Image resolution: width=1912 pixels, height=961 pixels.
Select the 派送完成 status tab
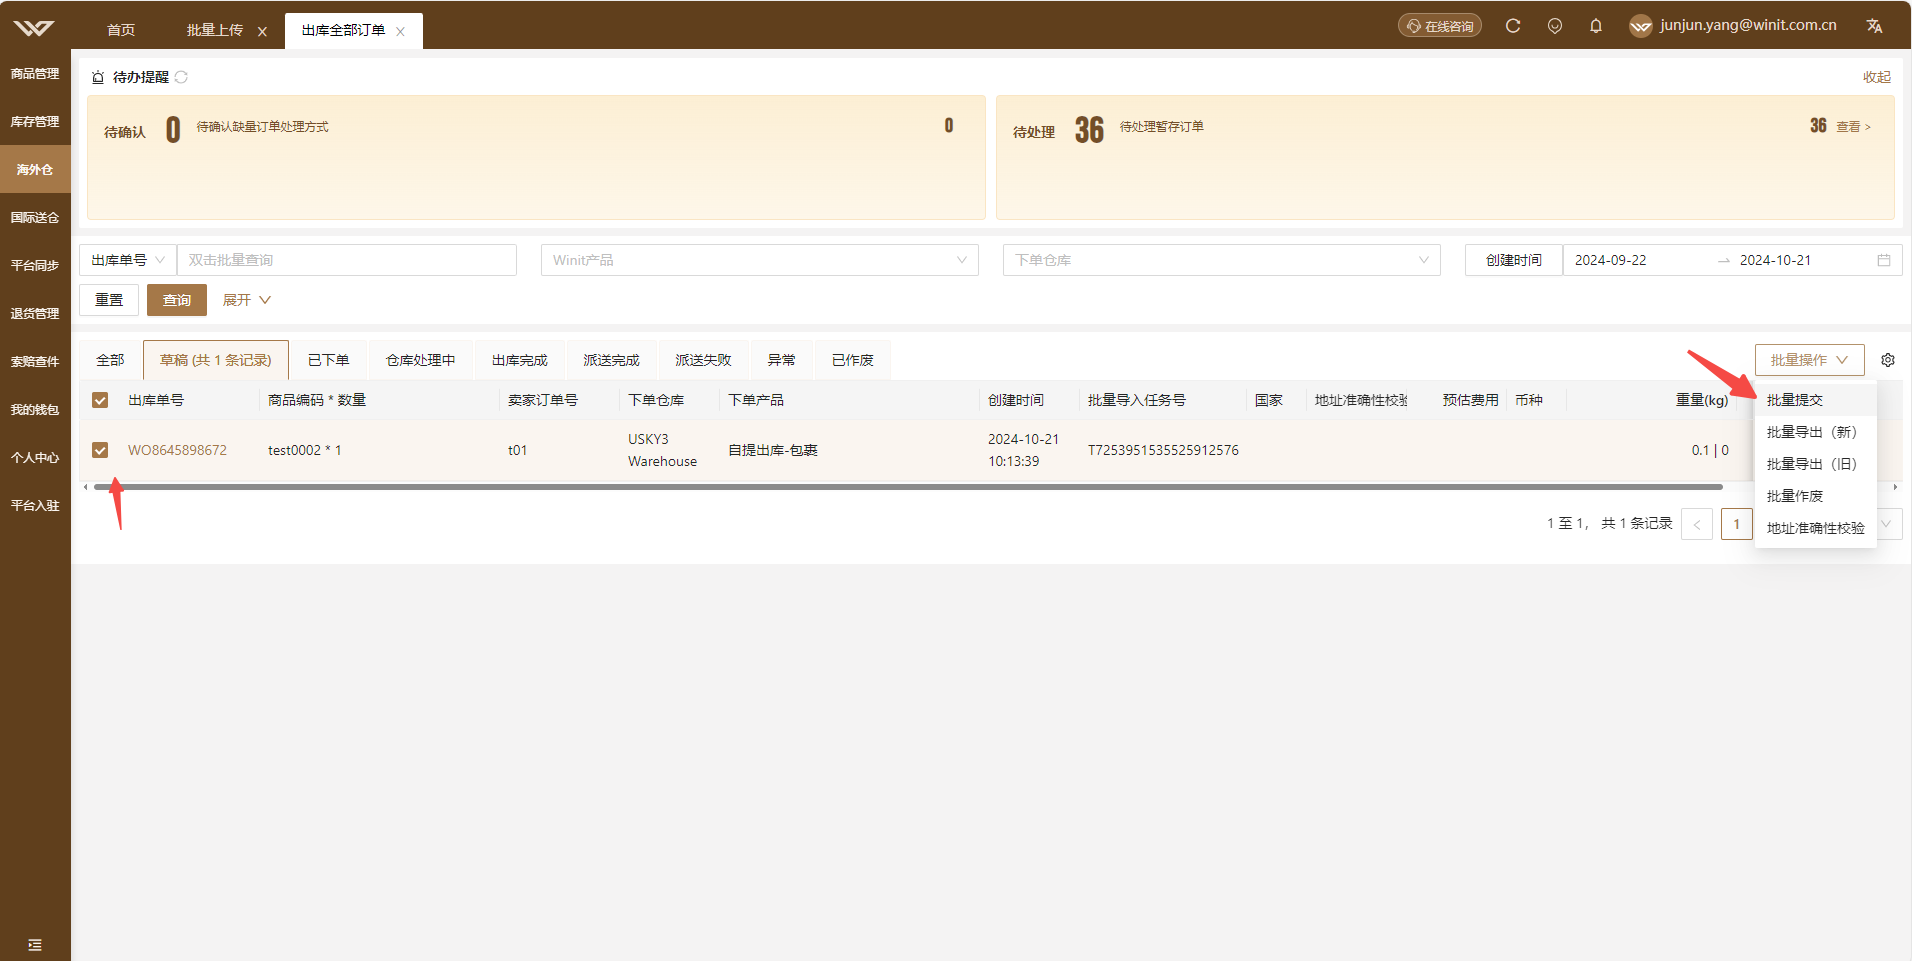point(612,360)
